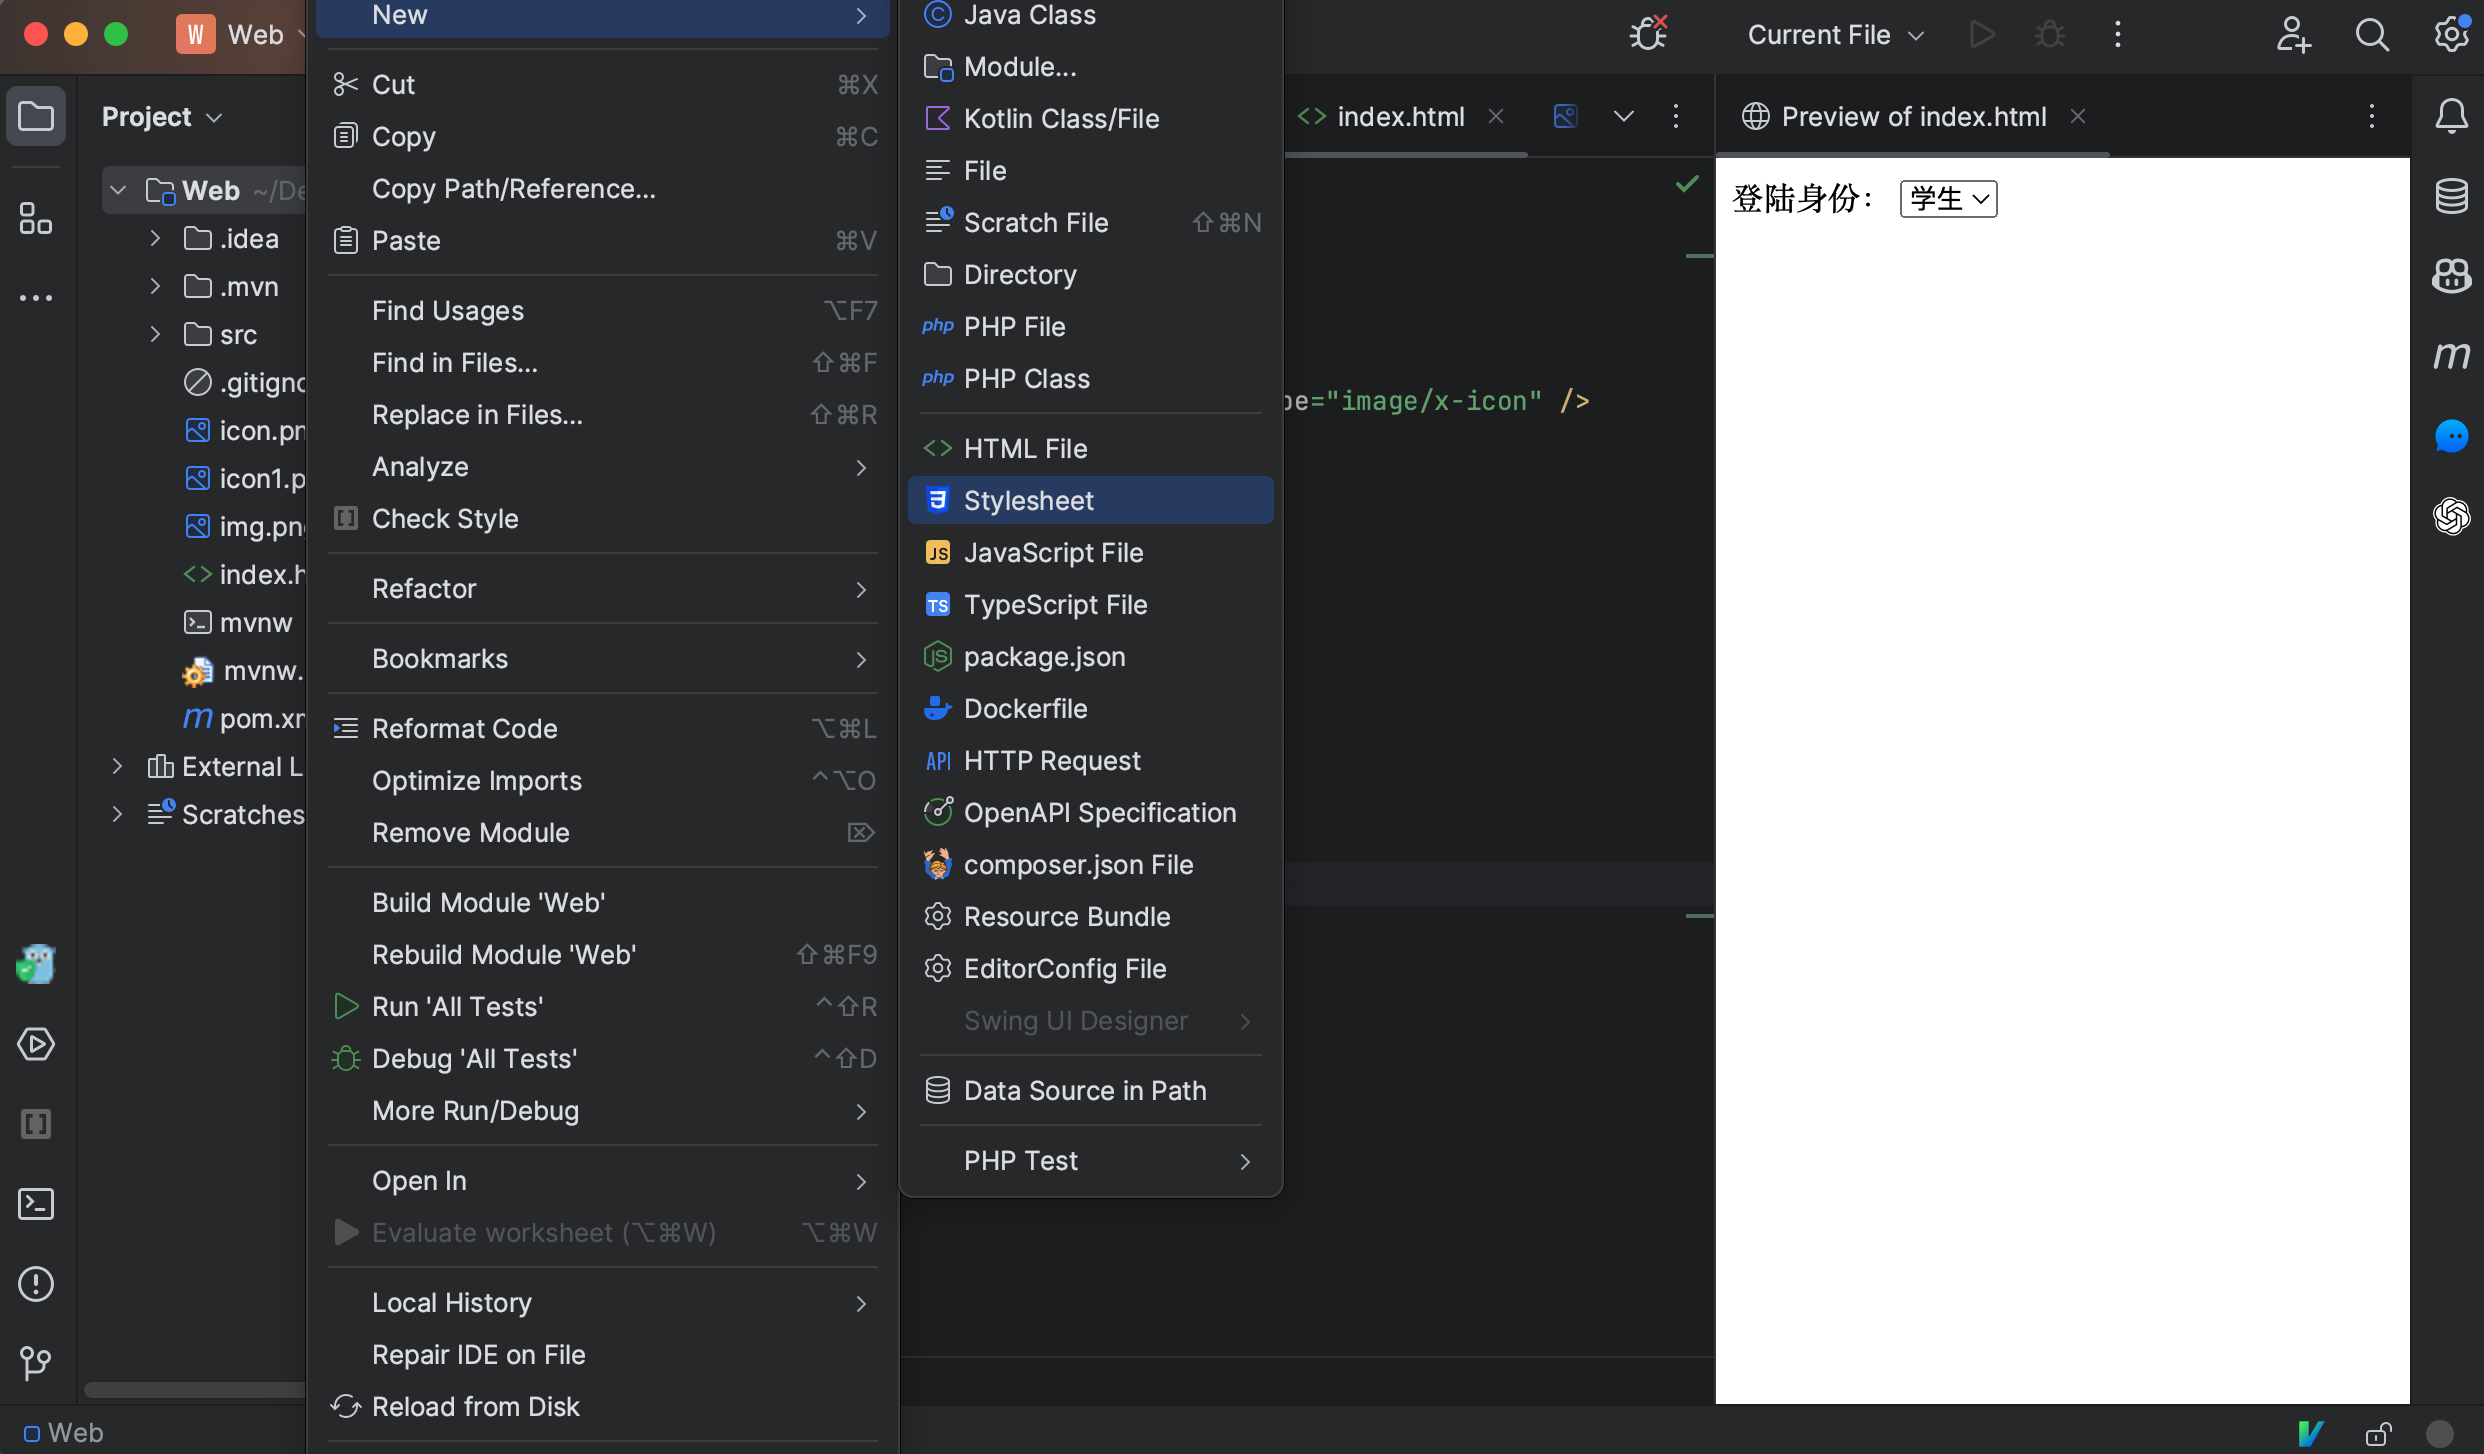Open the Database tool window
This screenshot has height=1454, width=2484.
(x=2451, y=196)
